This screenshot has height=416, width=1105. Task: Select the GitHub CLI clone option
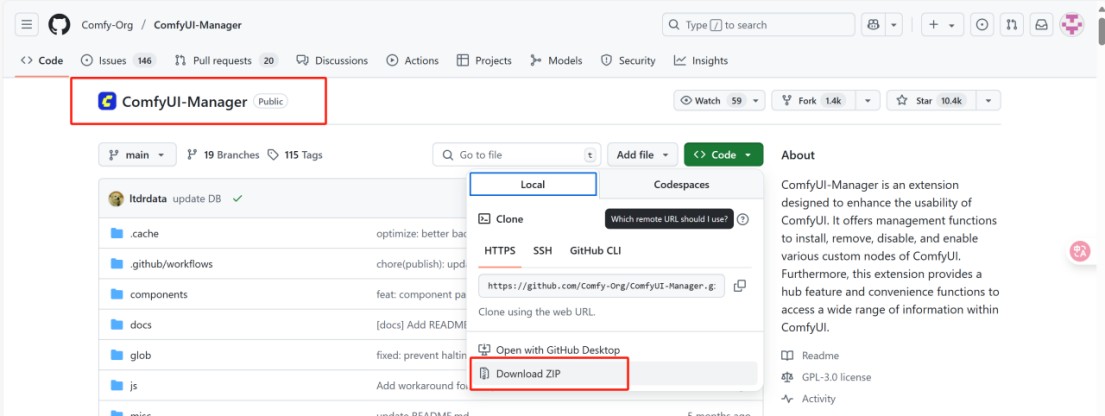(595, 251)
